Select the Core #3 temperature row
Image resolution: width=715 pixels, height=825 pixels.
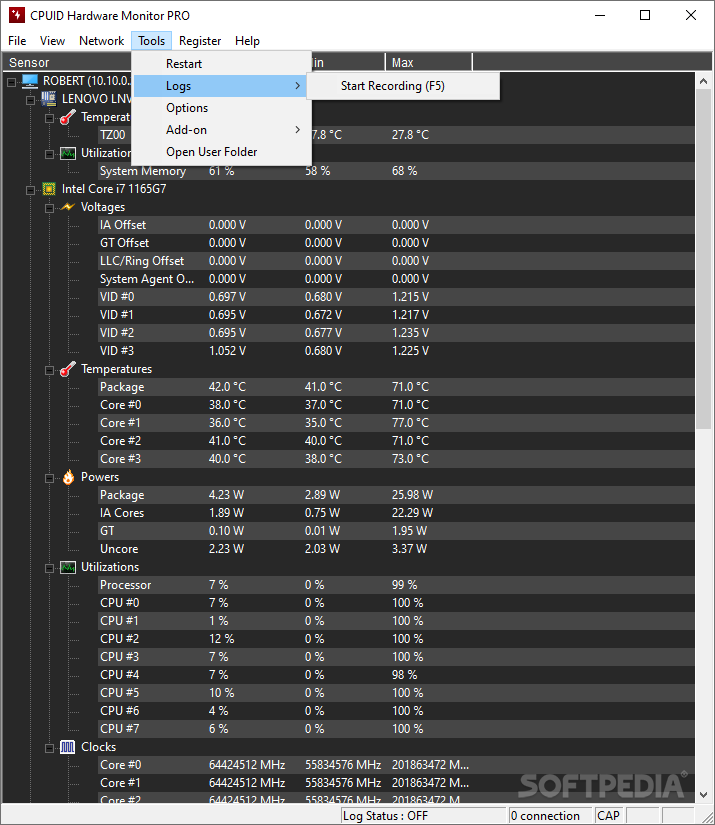coord(396,459)
